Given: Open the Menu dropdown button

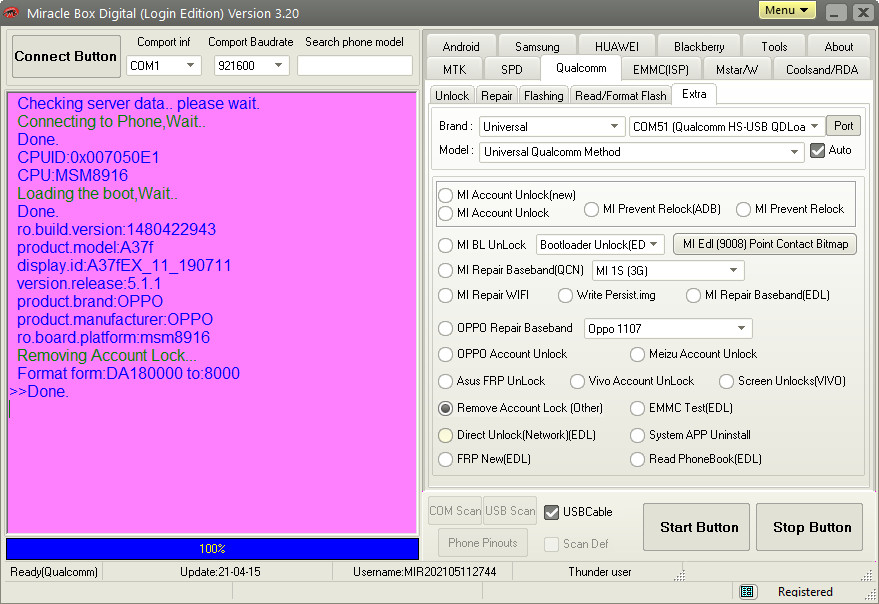Looking at the screenshot, I should [x=787, y=10].
